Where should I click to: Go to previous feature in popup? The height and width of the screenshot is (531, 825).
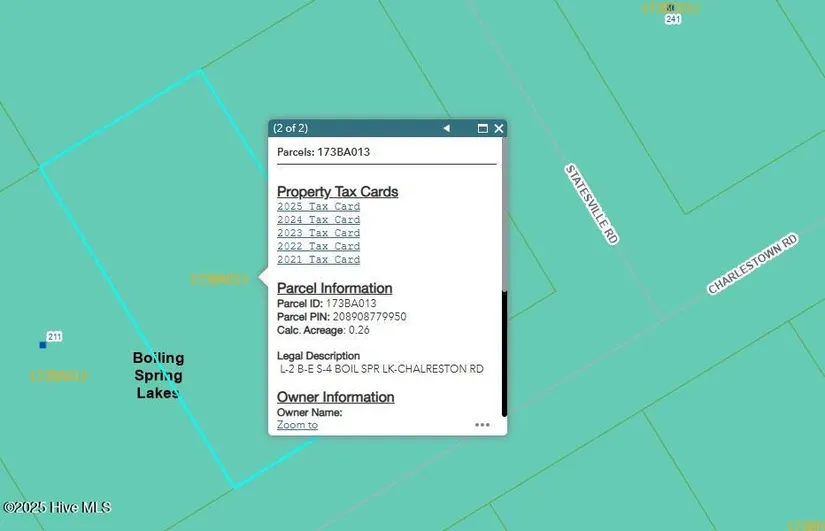(x=446, y=128)
